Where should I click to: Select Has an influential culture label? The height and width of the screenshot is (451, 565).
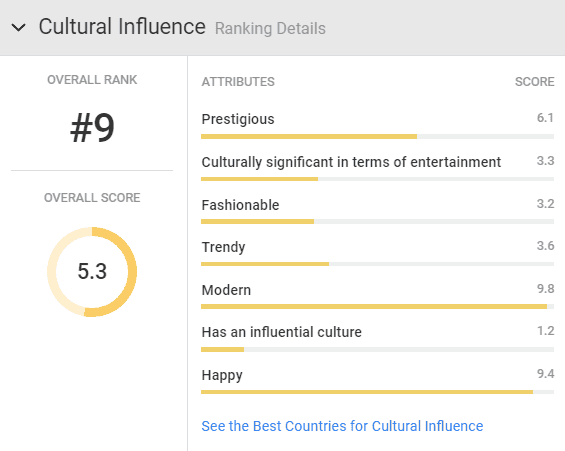pos(281,332)
